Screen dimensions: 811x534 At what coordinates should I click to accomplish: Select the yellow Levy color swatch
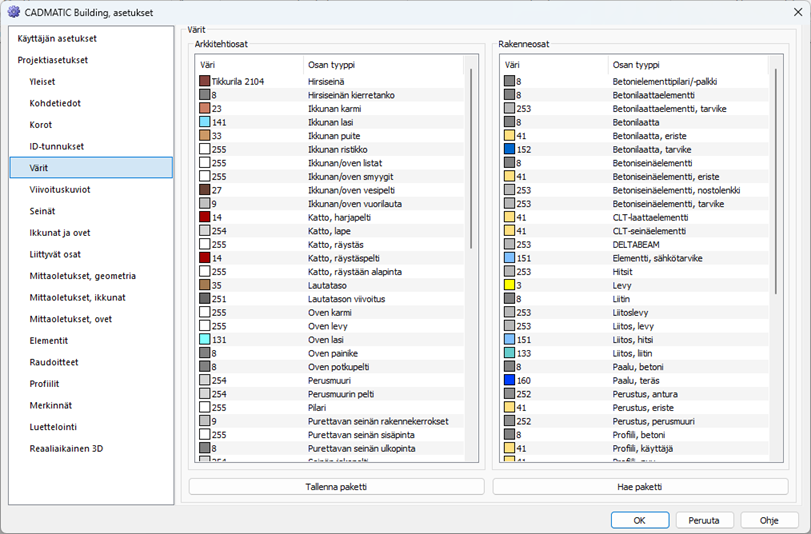(509, 284)
